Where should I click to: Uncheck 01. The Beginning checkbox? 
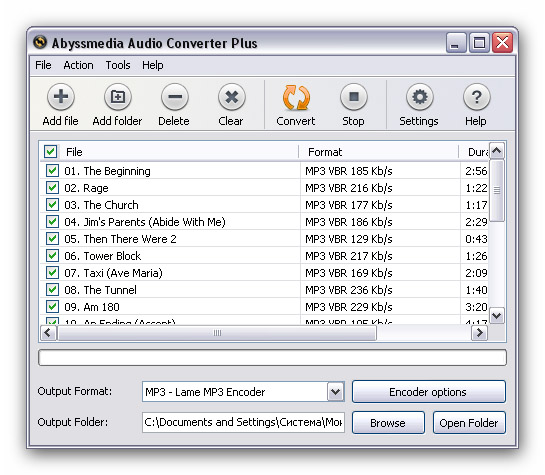pyautogui.click(x=52, y=170)
